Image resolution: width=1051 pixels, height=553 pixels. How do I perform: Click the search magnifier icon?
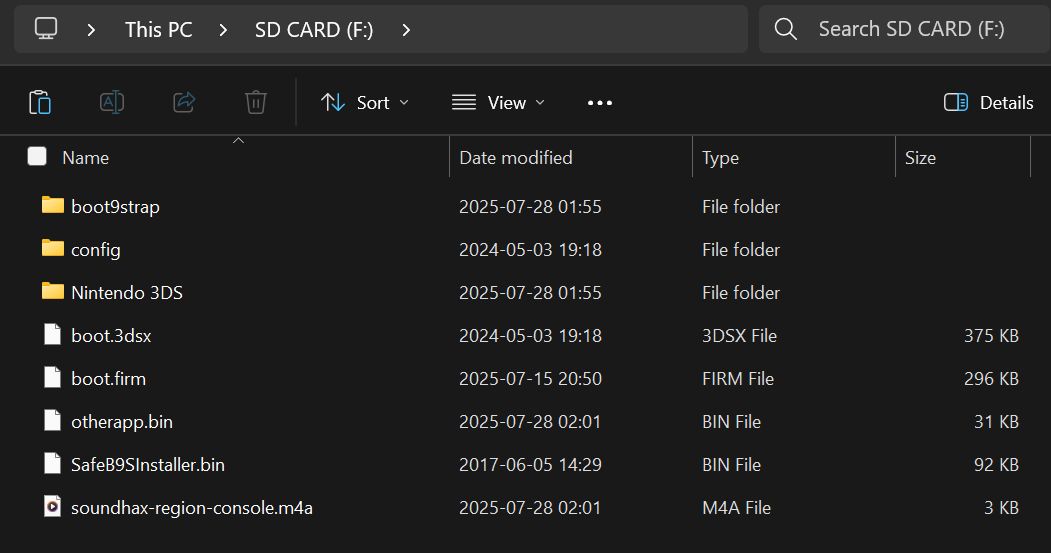pyautogui.click(x=786, y=29)
